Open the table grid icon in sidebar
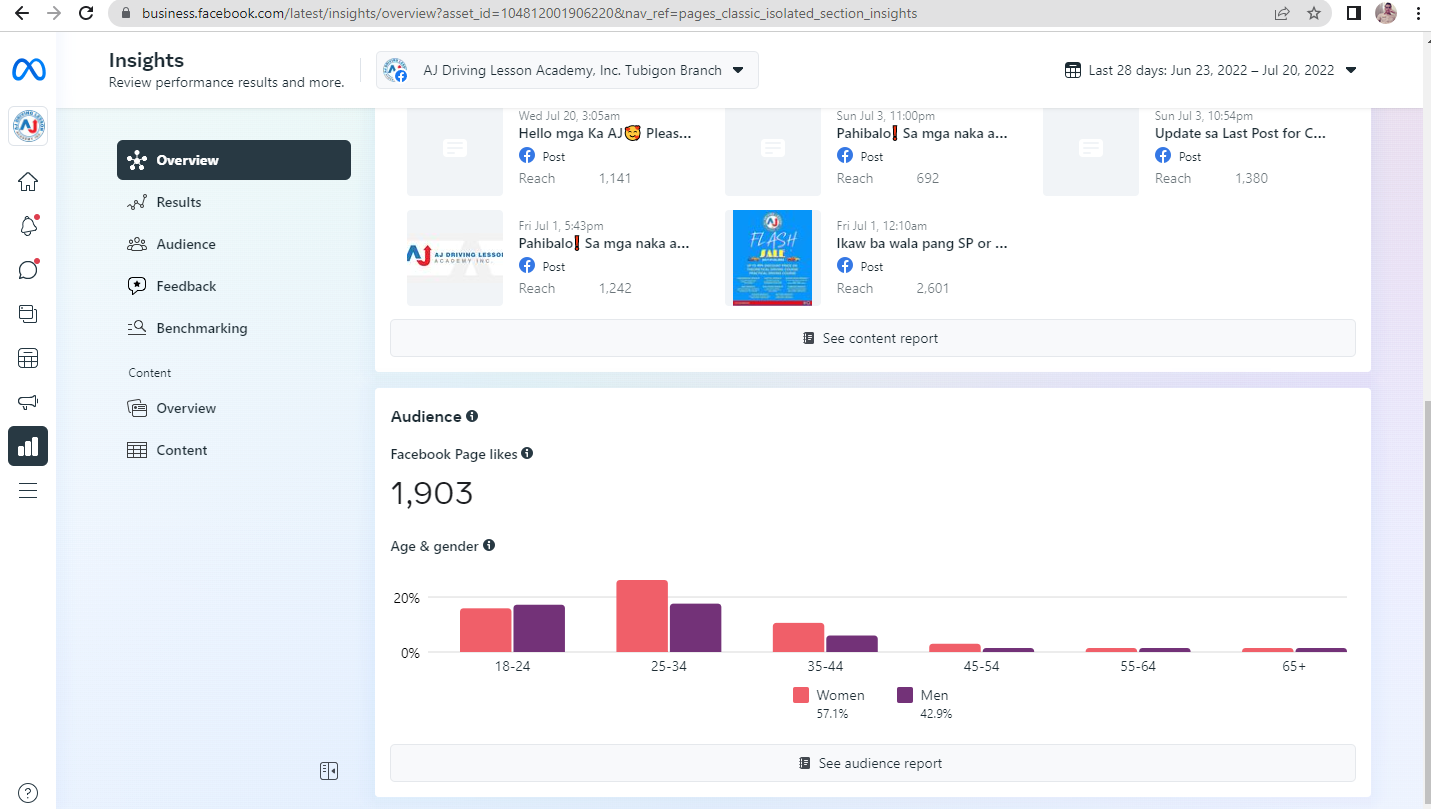The image size is (1431, 809). [28, 358]
